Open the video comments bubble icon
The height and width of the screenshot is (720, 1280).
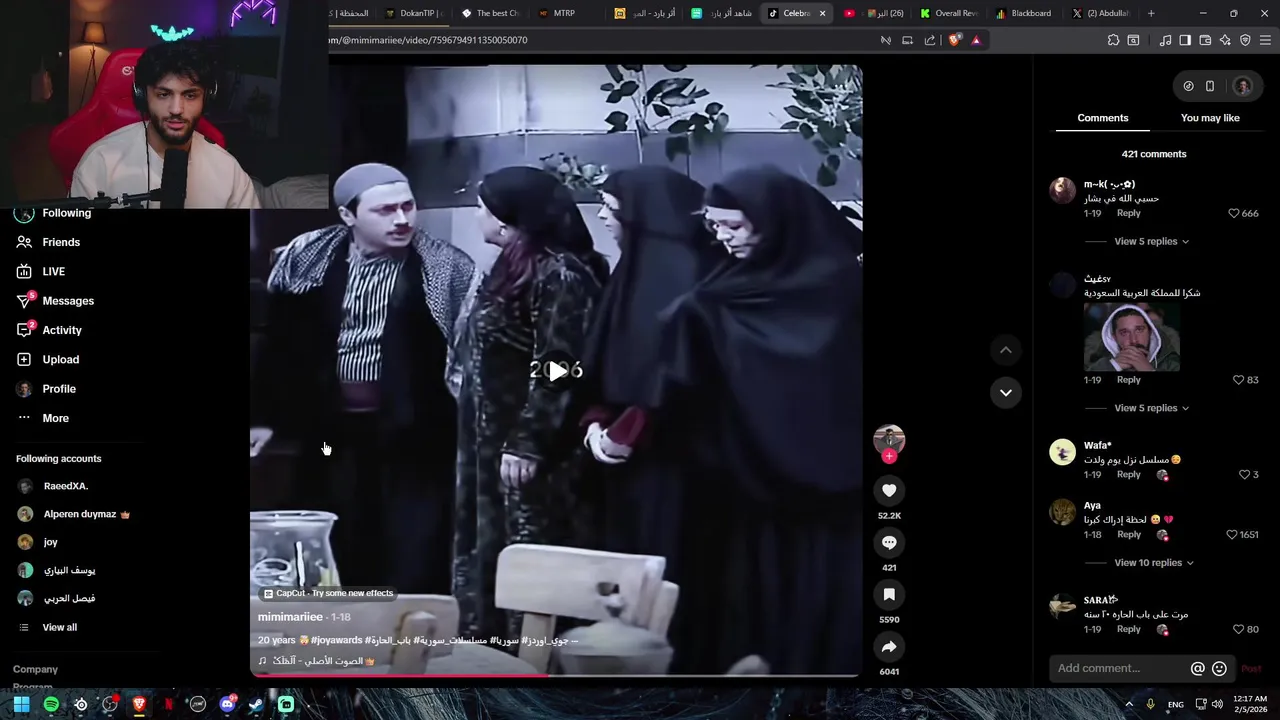pyautogui.click(x=889, y=542)
